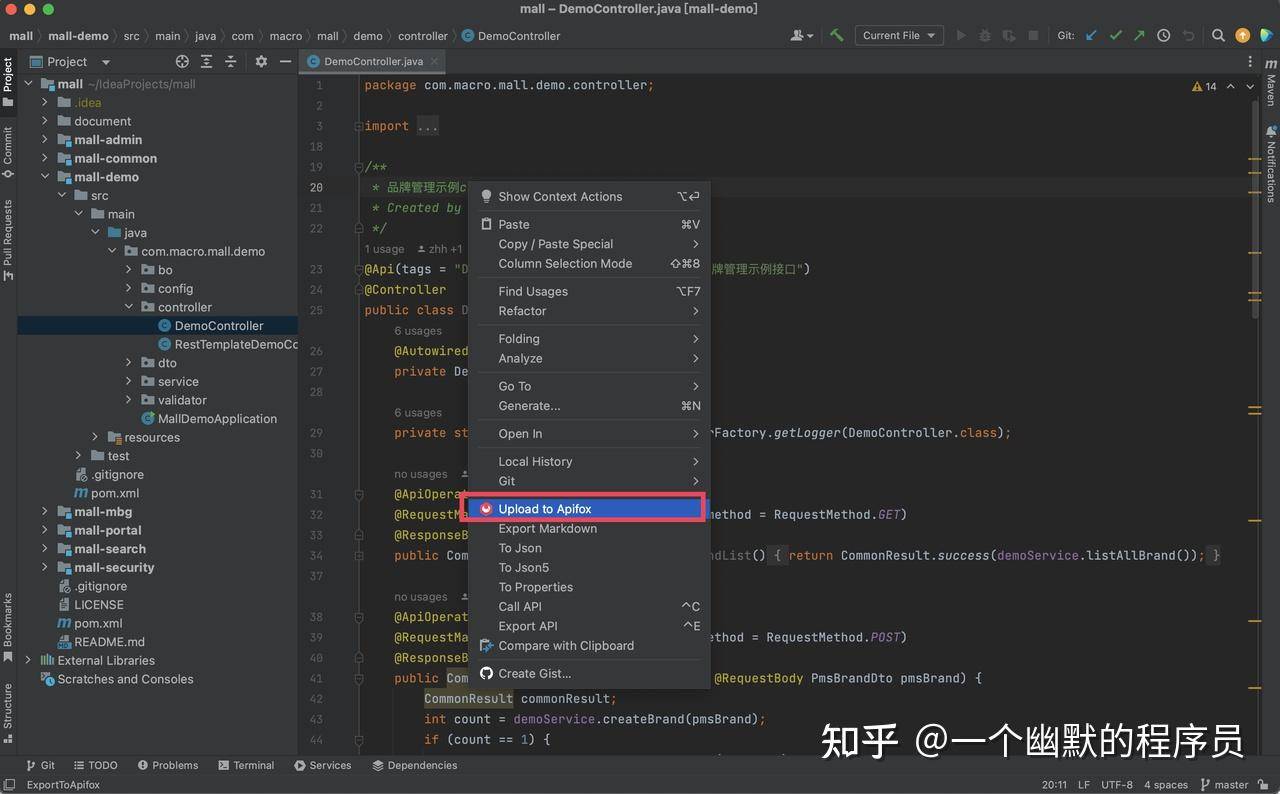Toggle the import block fold marker
Image resolution: width=1280 pixels, height=794 pixels.
click(357, 126)
